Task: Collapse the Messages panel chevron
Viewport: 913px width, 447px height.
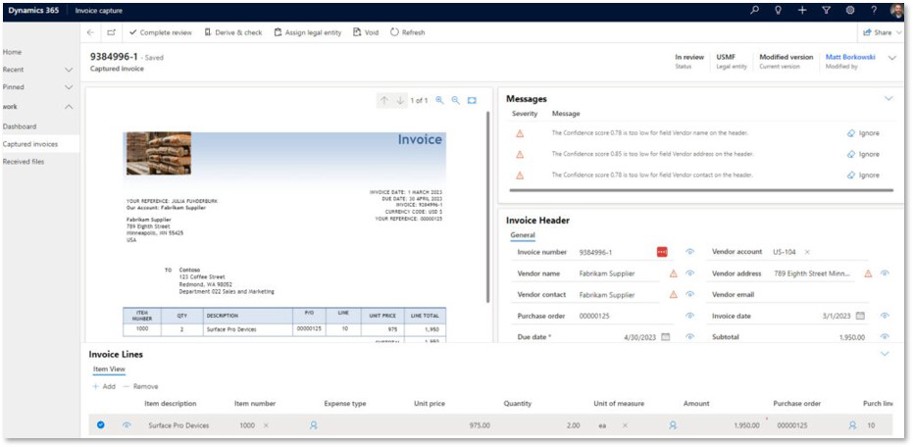Action: 889,99
